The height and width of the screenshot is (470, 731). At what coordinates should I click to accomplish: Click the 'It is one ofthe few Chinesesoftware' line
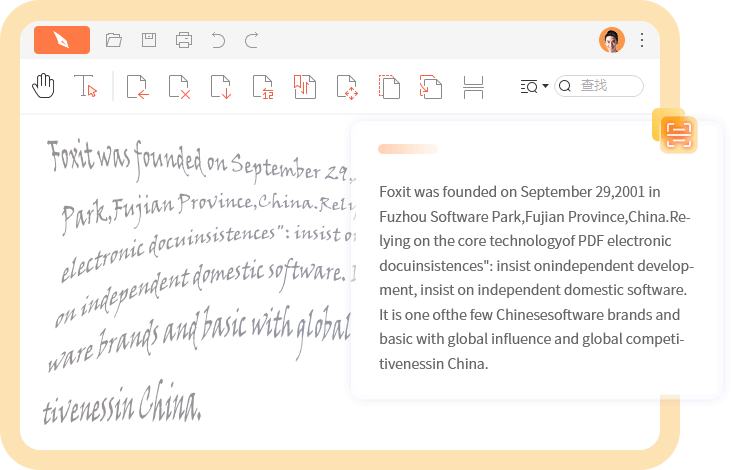click(x=530, y=315)
